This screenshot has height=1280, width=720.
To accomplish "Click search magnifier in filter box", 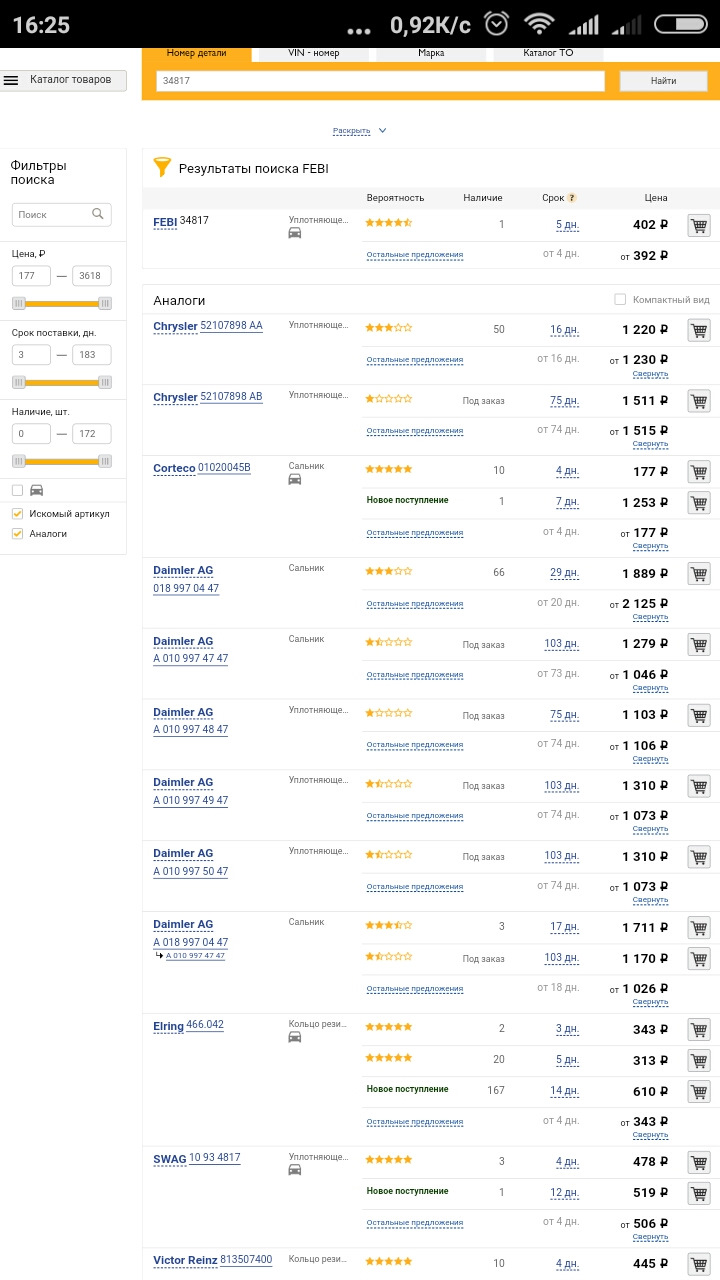I will [x=98, y=214].
